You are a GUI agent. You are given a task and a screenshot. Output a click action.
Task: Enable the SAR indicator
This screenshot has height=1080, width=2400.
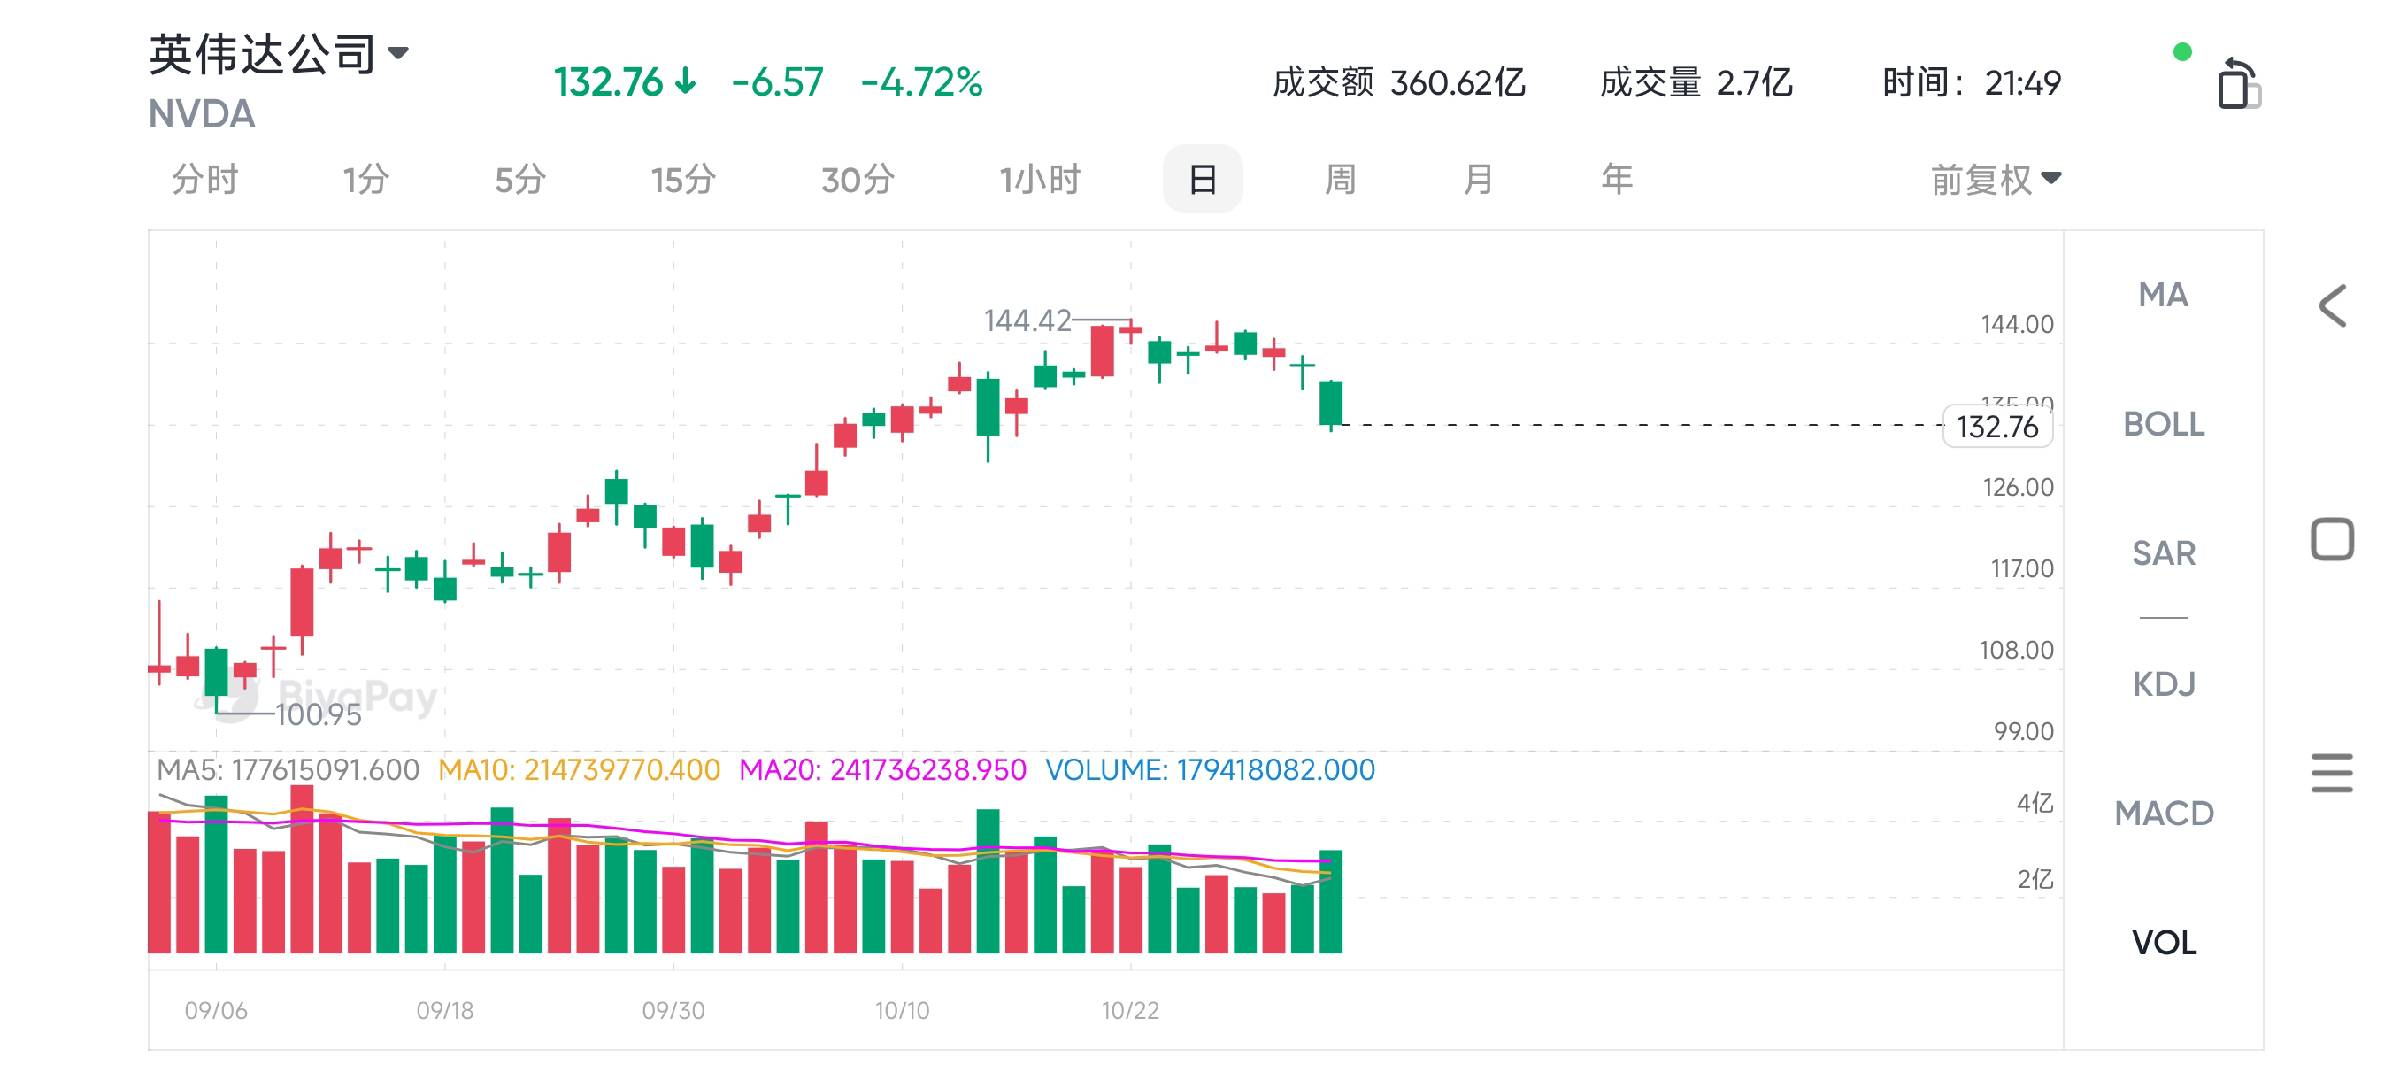(x=2163, y=553)
